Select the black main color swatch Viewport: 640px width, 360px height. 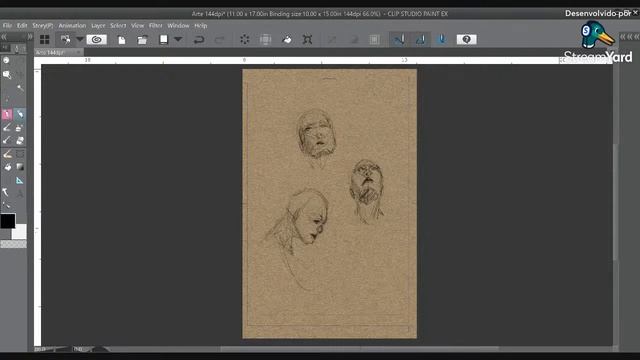point(8,221)
